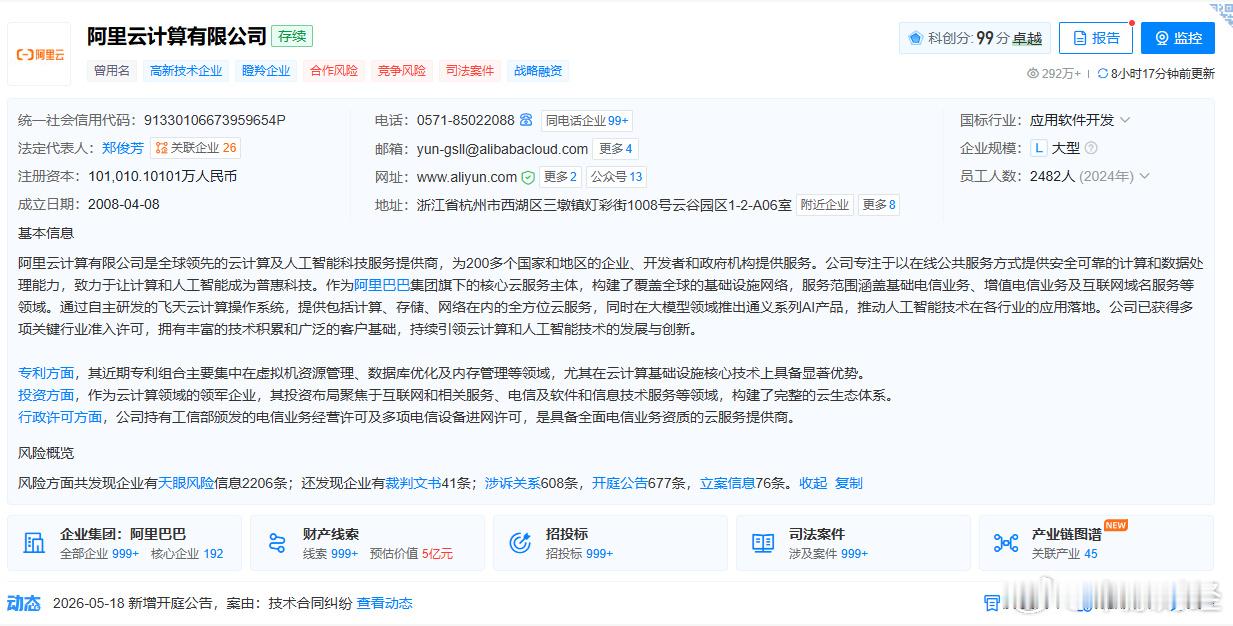Open the 涉诉关系 link
Viewport: 1233px width, 626px height.
[x=513, y=483]
